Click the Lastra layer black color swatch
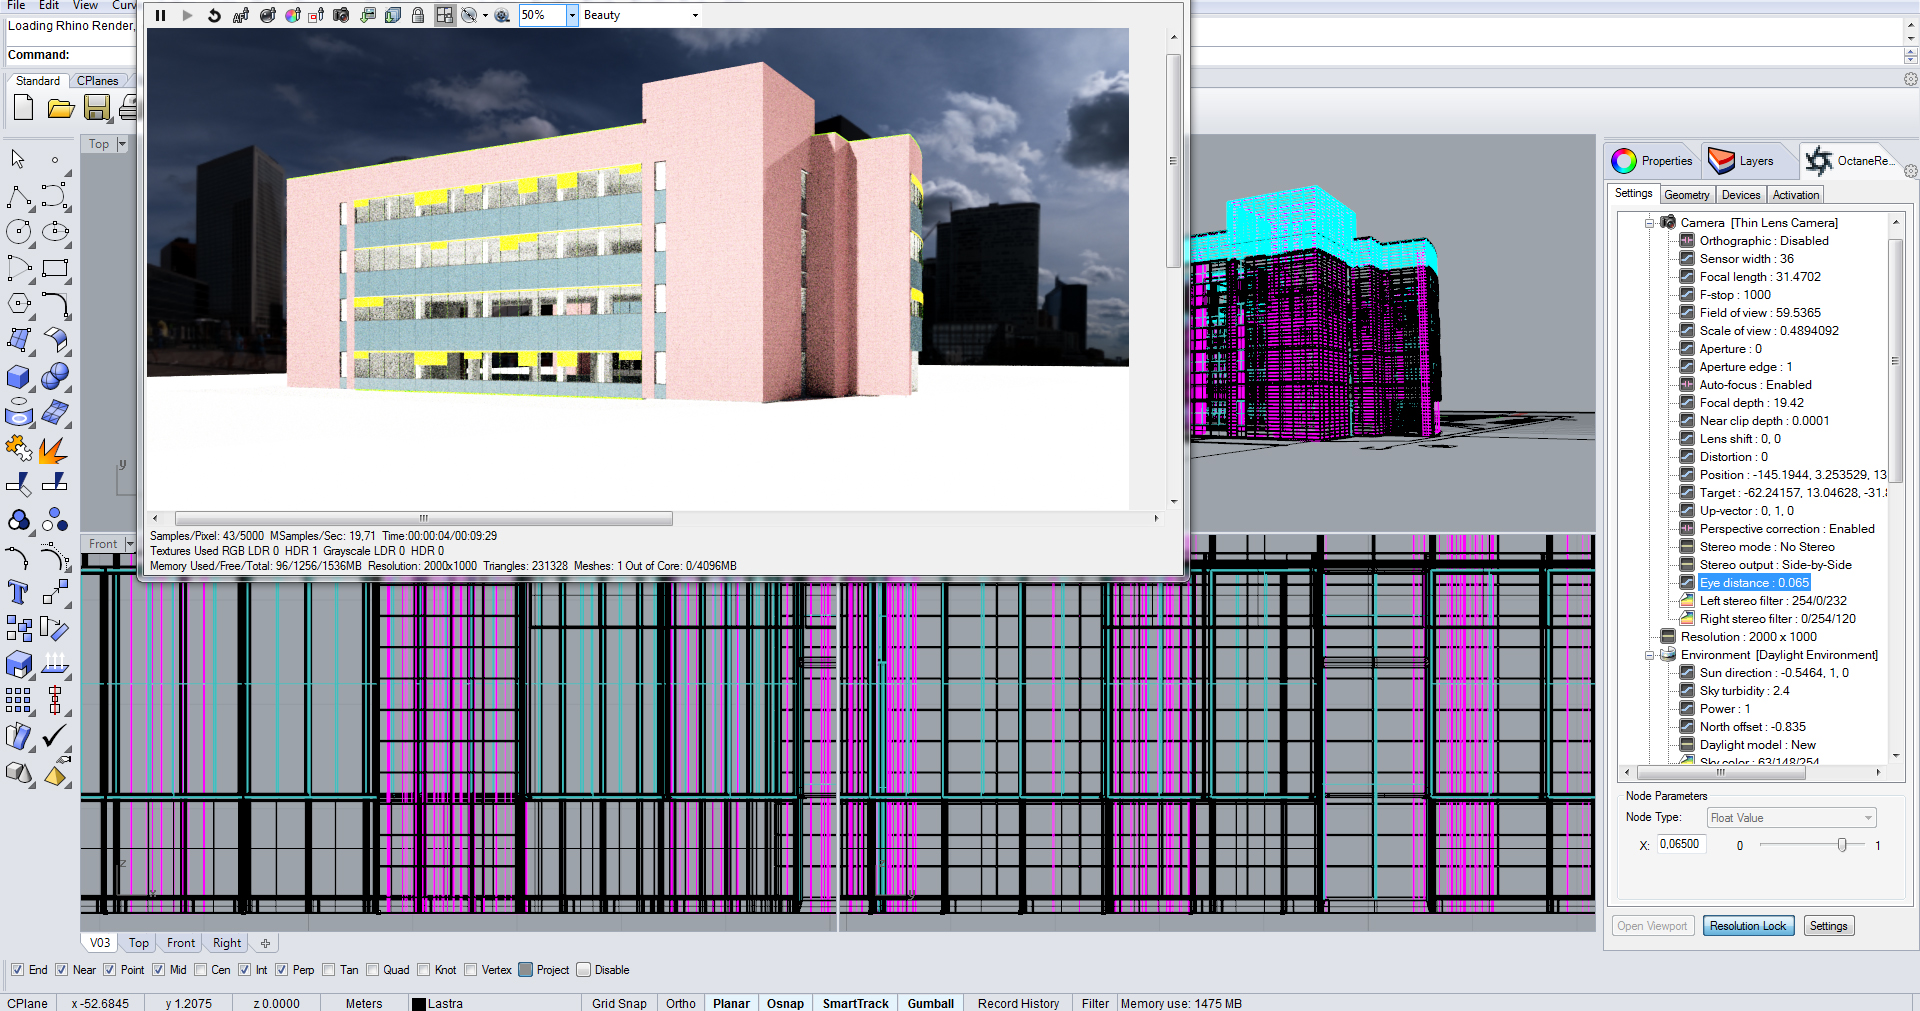 (x=419, y=1004)
